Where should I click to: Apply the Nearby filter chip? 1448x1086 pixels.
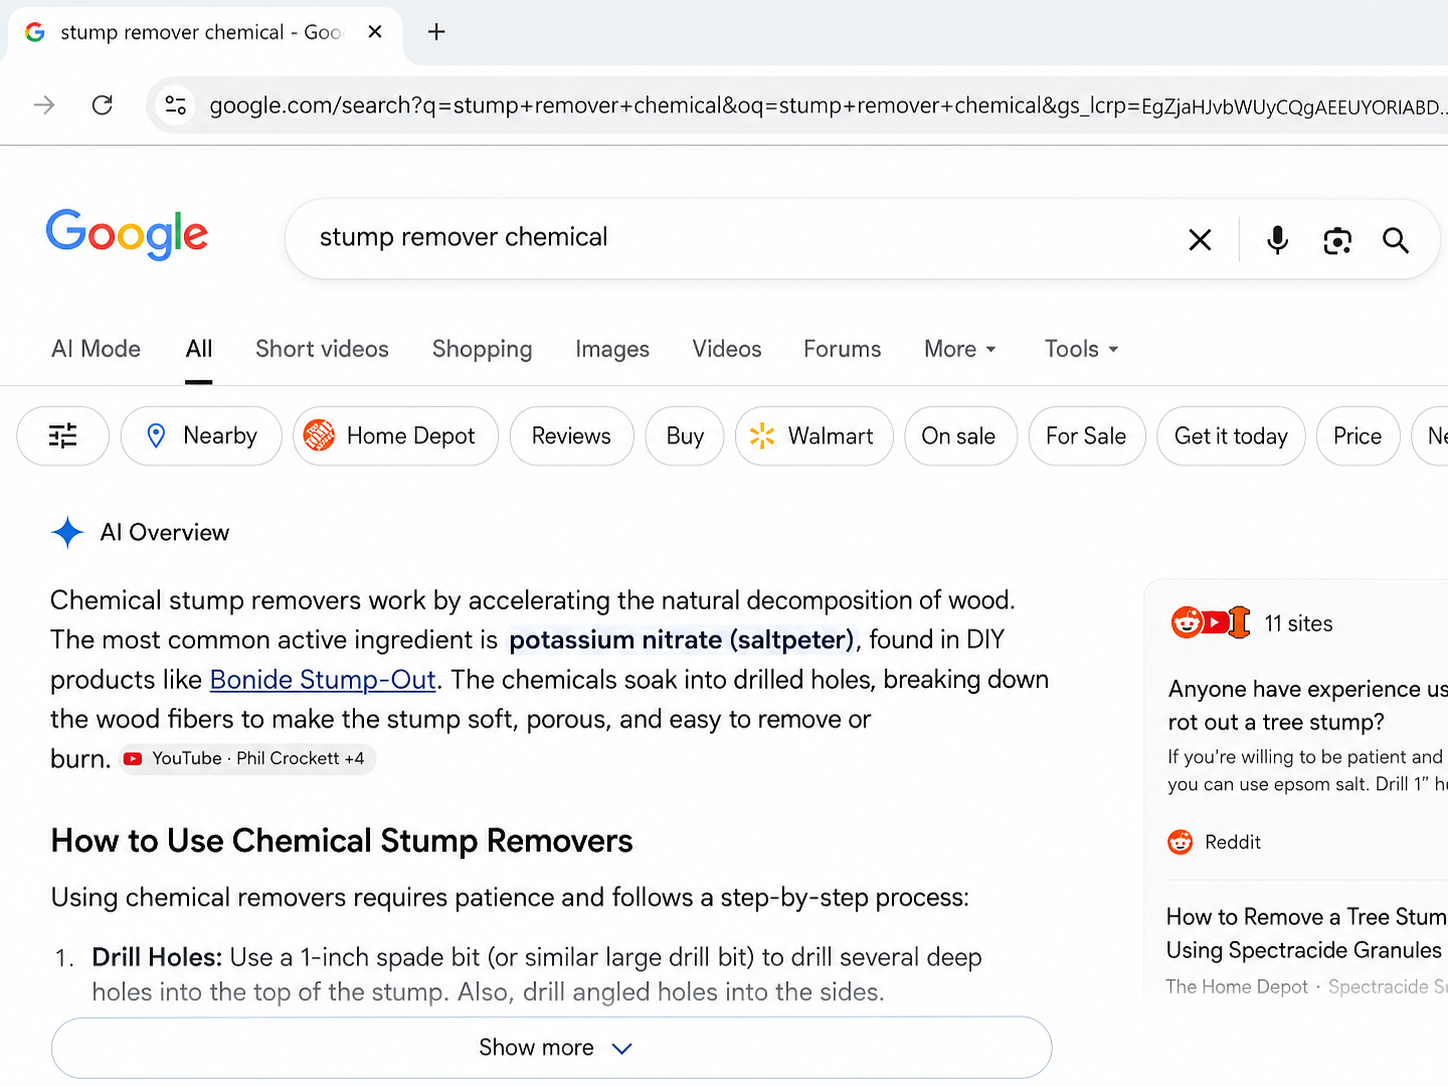(x=201, y=436)
